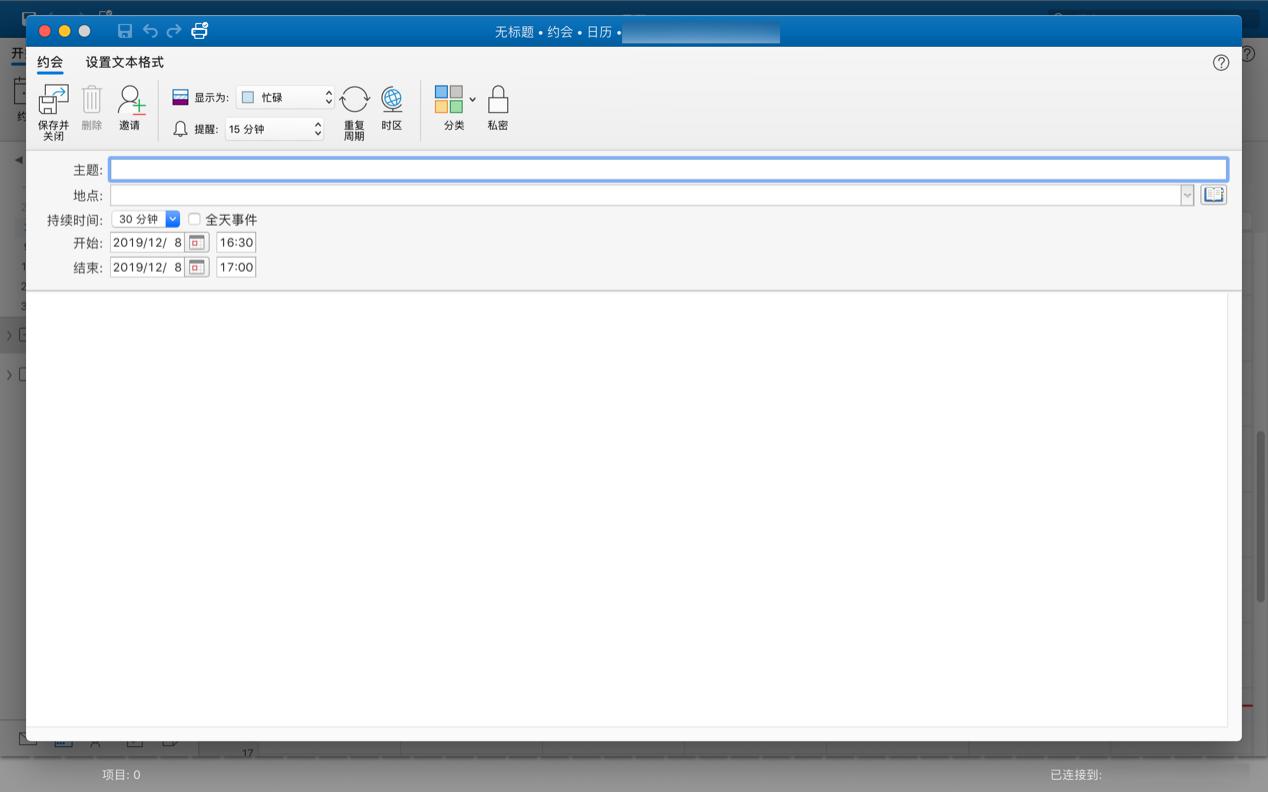Click the 提醒 reminder stepper up arrow

pos(316,124)
